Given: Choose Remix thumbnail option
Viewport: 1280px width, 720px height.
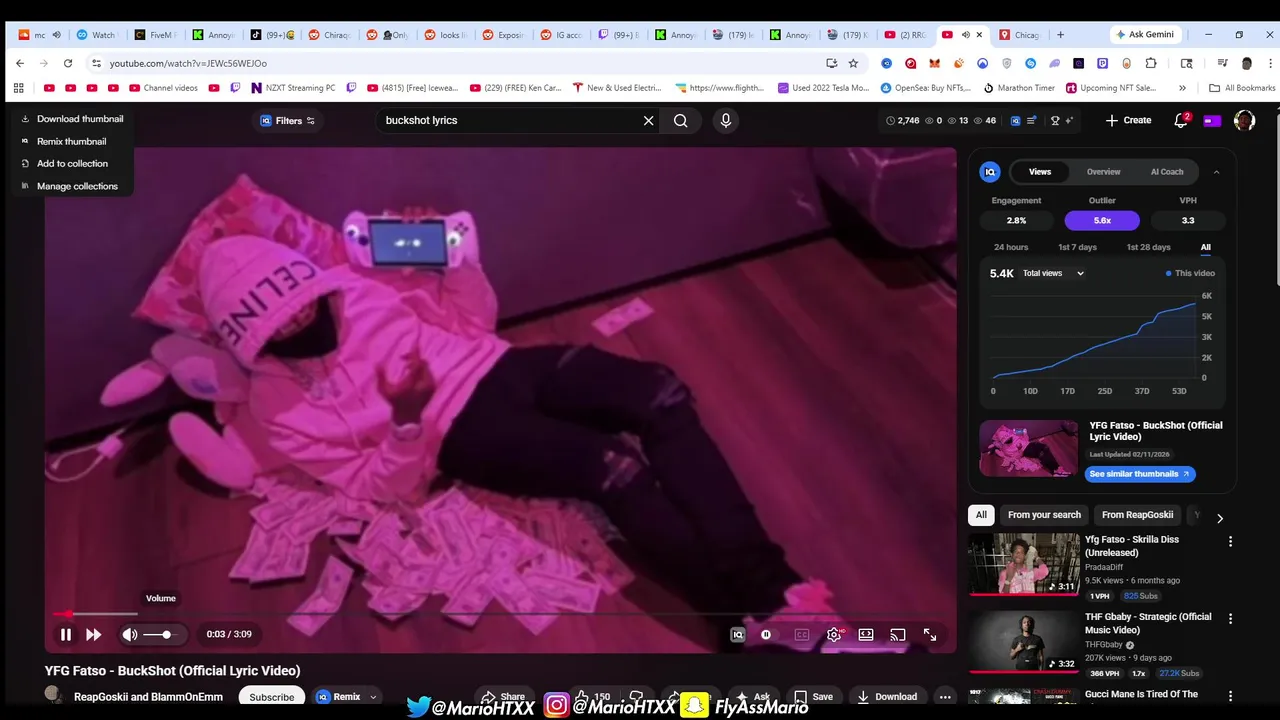Looking at the screenshot, I should tap(71, 141).
